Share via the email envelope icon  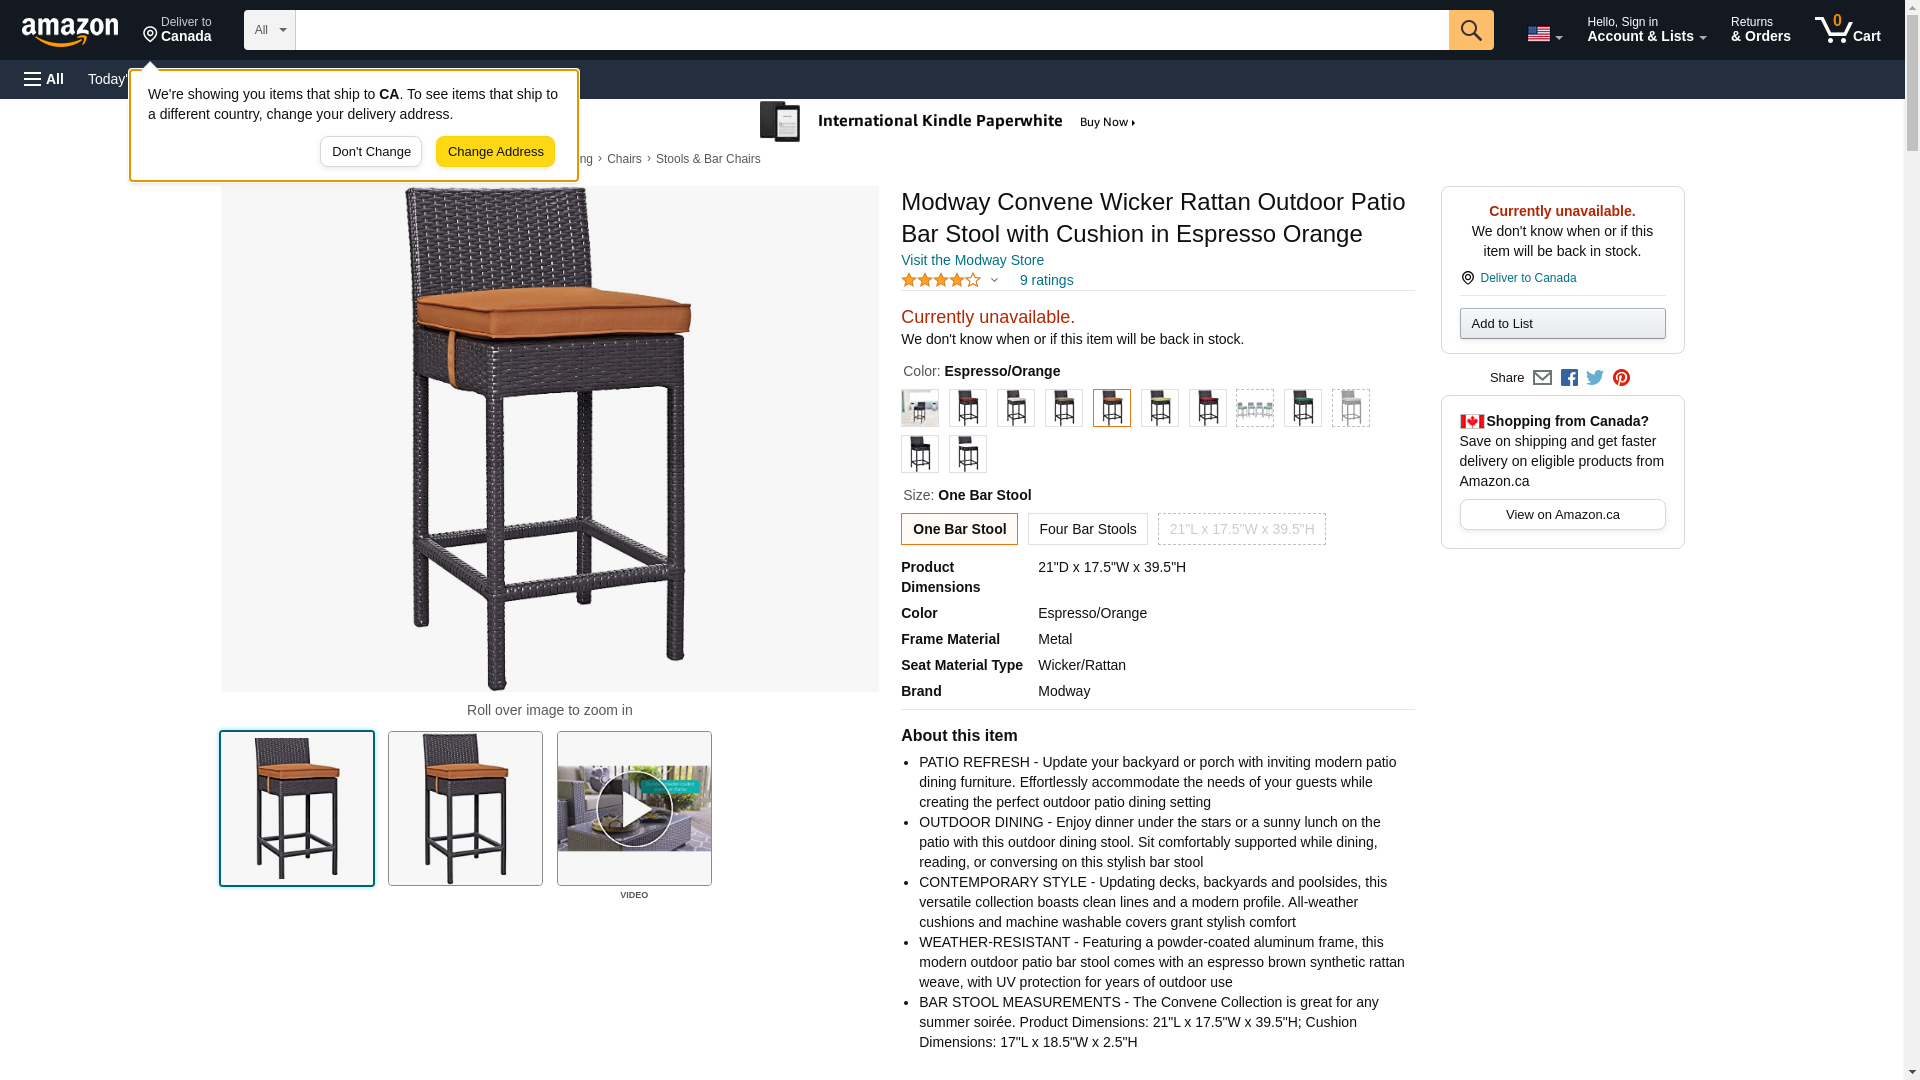1542,378
